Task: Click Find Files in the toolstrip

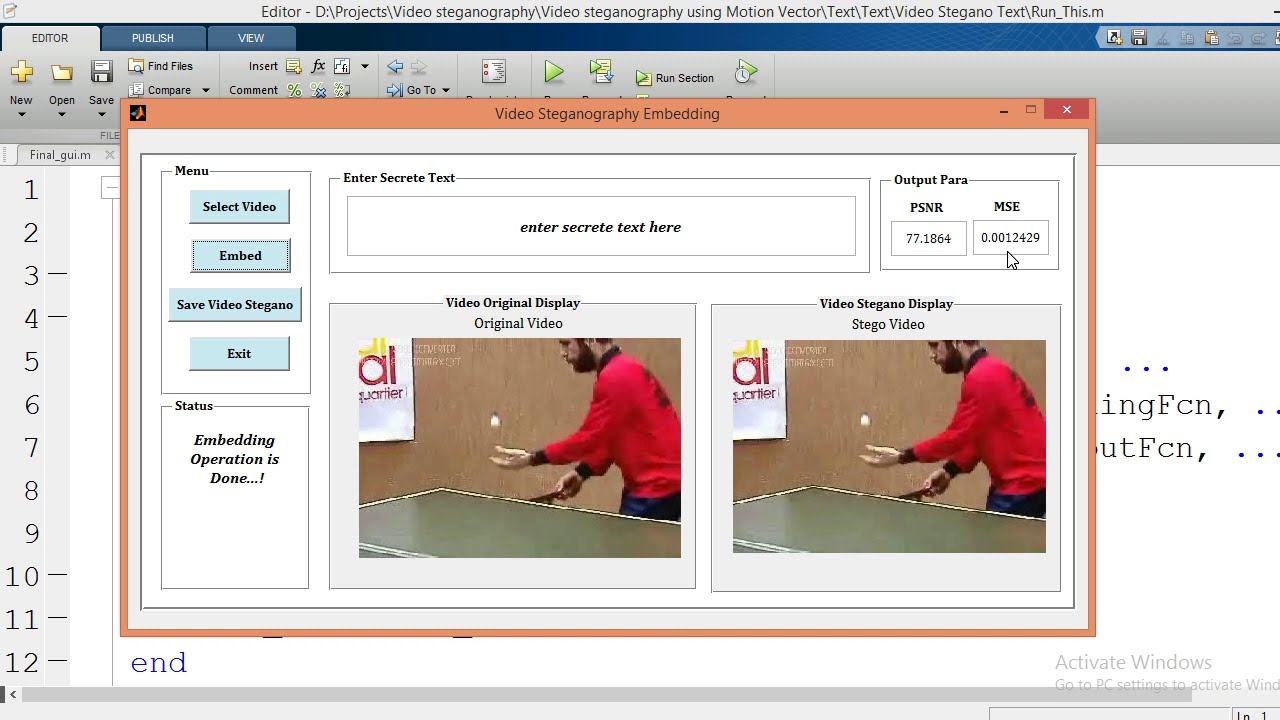Action: [x=160, y=66]
